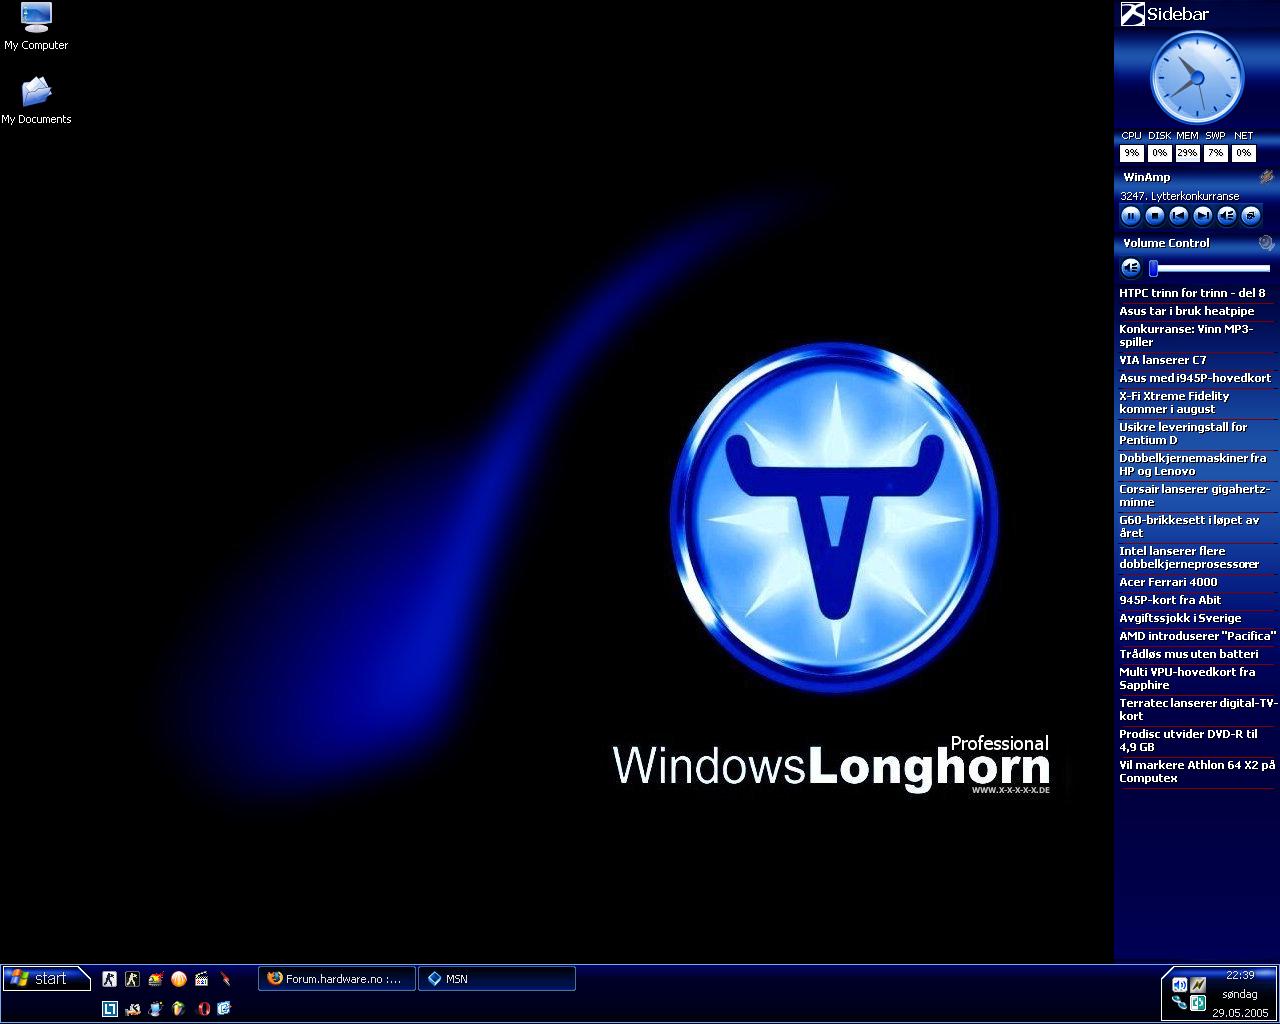Click the CPU 9% meter box
The height and width of the screenshot is (1024, 1280).
click(1131, 153)
